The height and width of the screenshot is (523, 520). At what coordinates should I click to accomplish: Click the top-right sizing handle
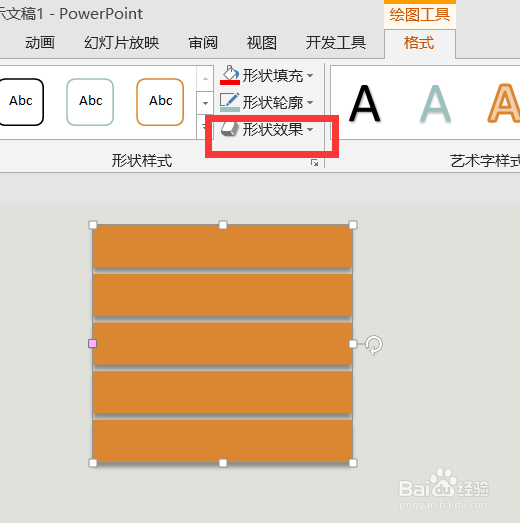pos(353,225)
